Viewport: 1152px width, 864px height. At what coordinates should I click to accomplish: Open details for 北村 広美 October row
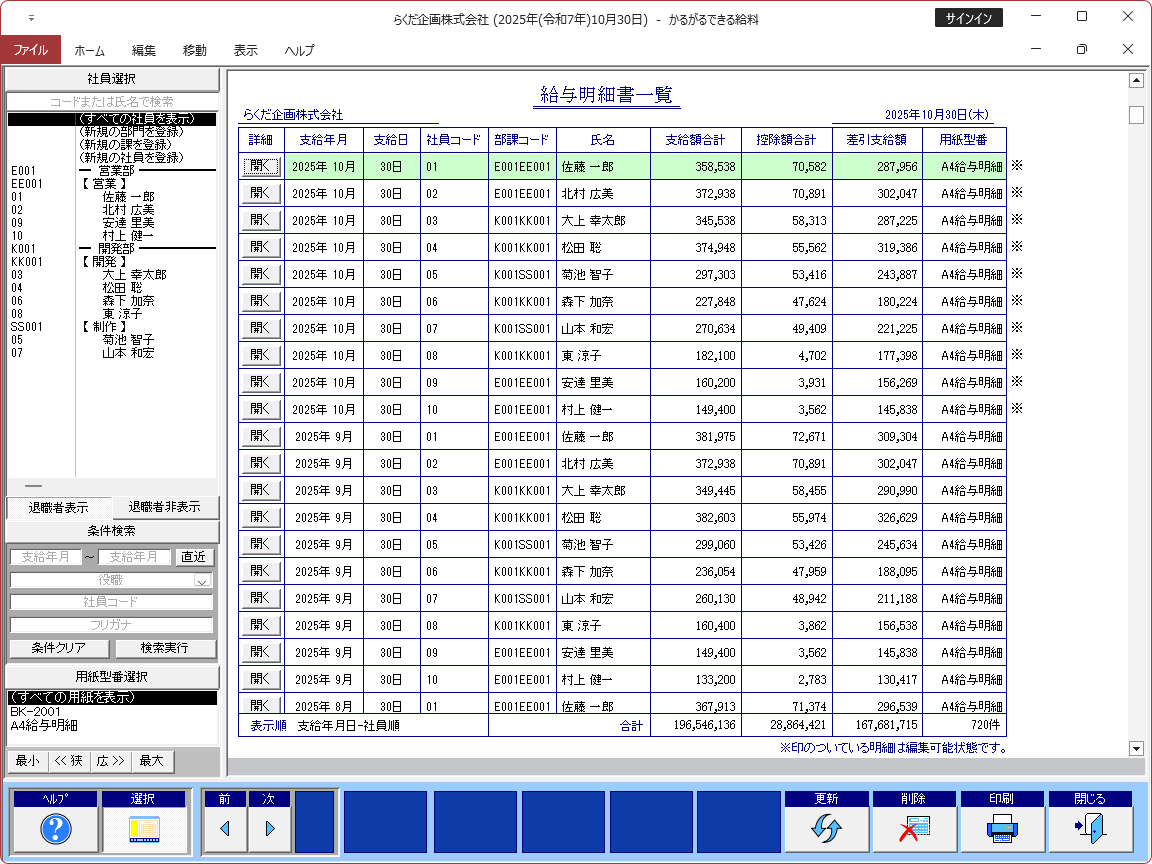[261, 193]
